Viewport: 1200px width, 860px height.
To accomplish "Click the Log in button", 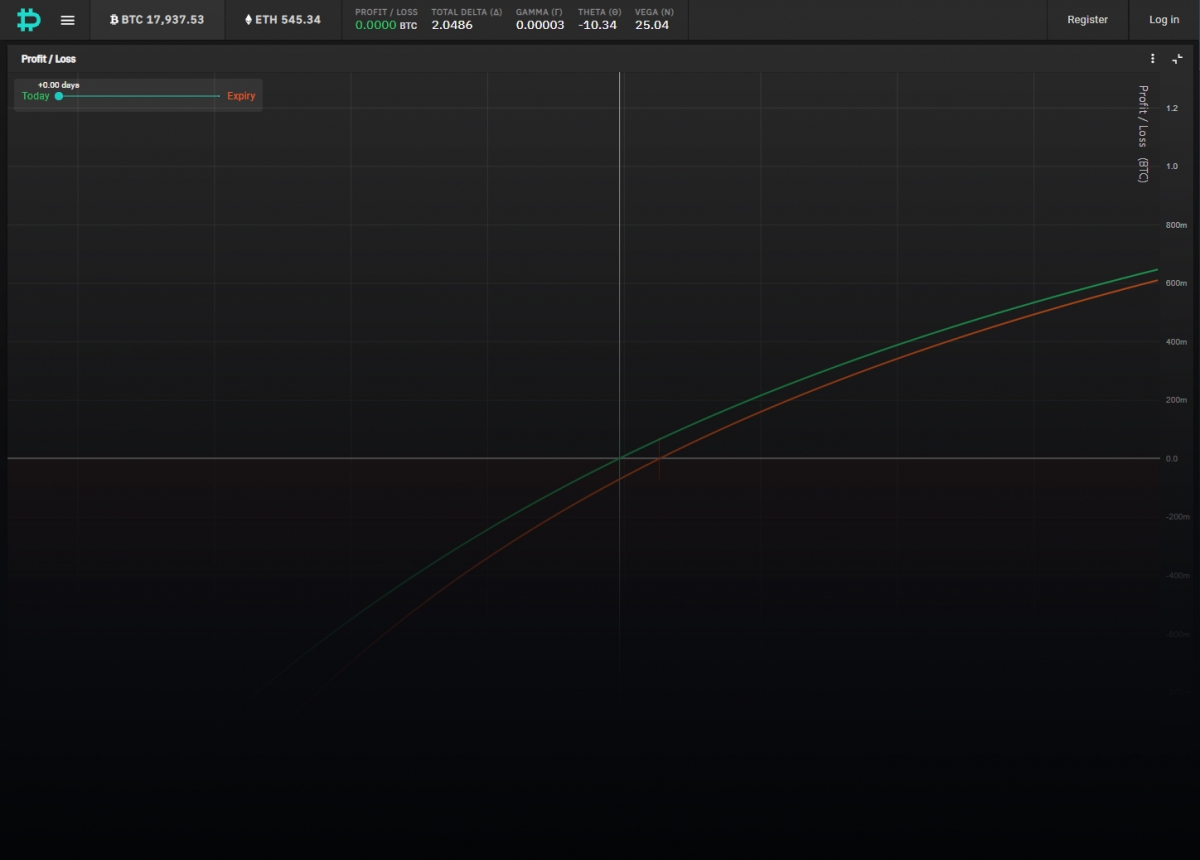I will (1163, 19).
